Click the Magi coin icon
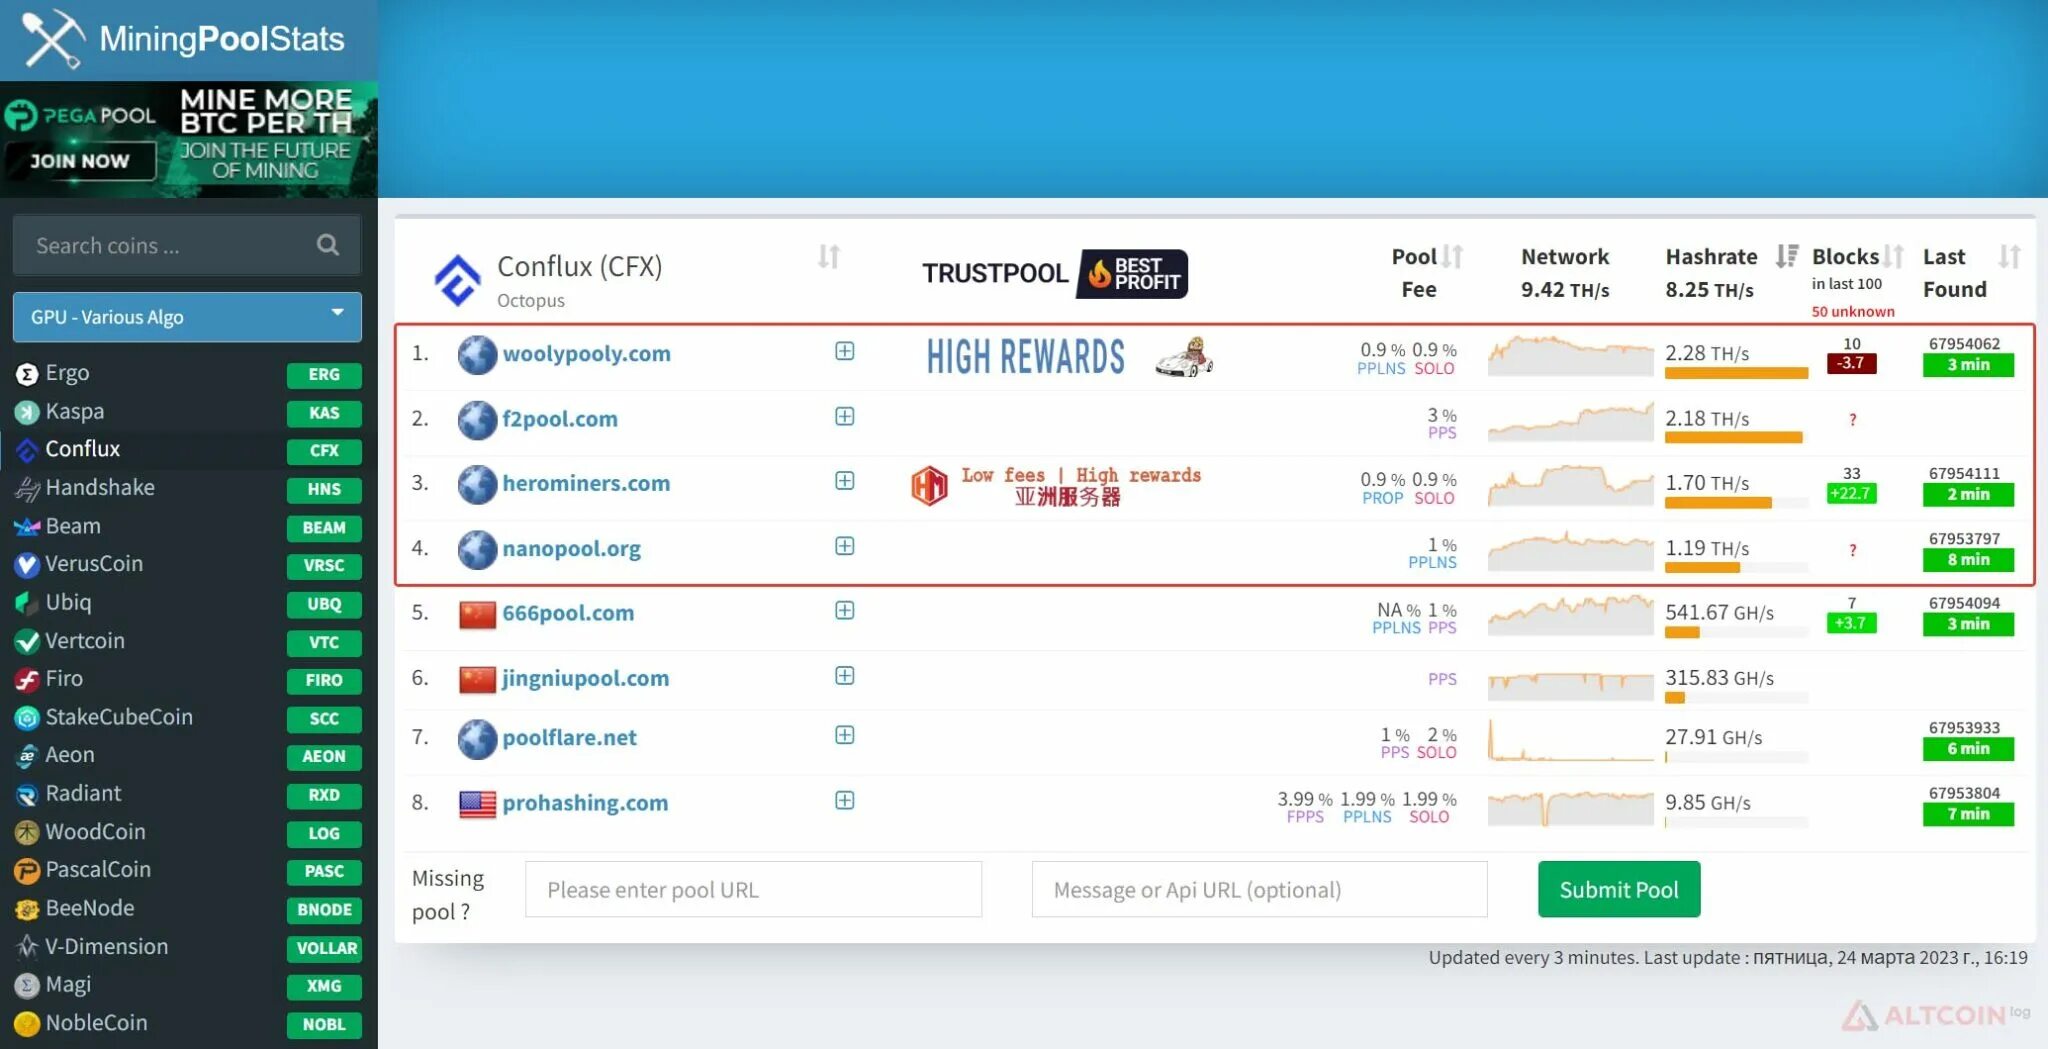This screenshot has width=2048, height=1049. (x=27, y=986)
